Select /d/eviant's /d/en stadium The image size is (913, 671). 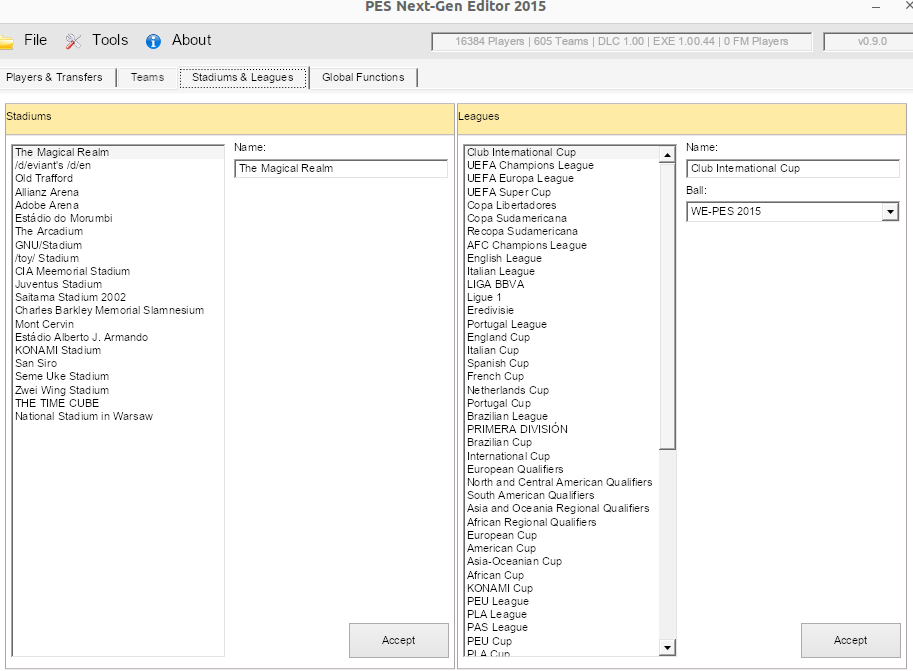click(x=118, y=165)
